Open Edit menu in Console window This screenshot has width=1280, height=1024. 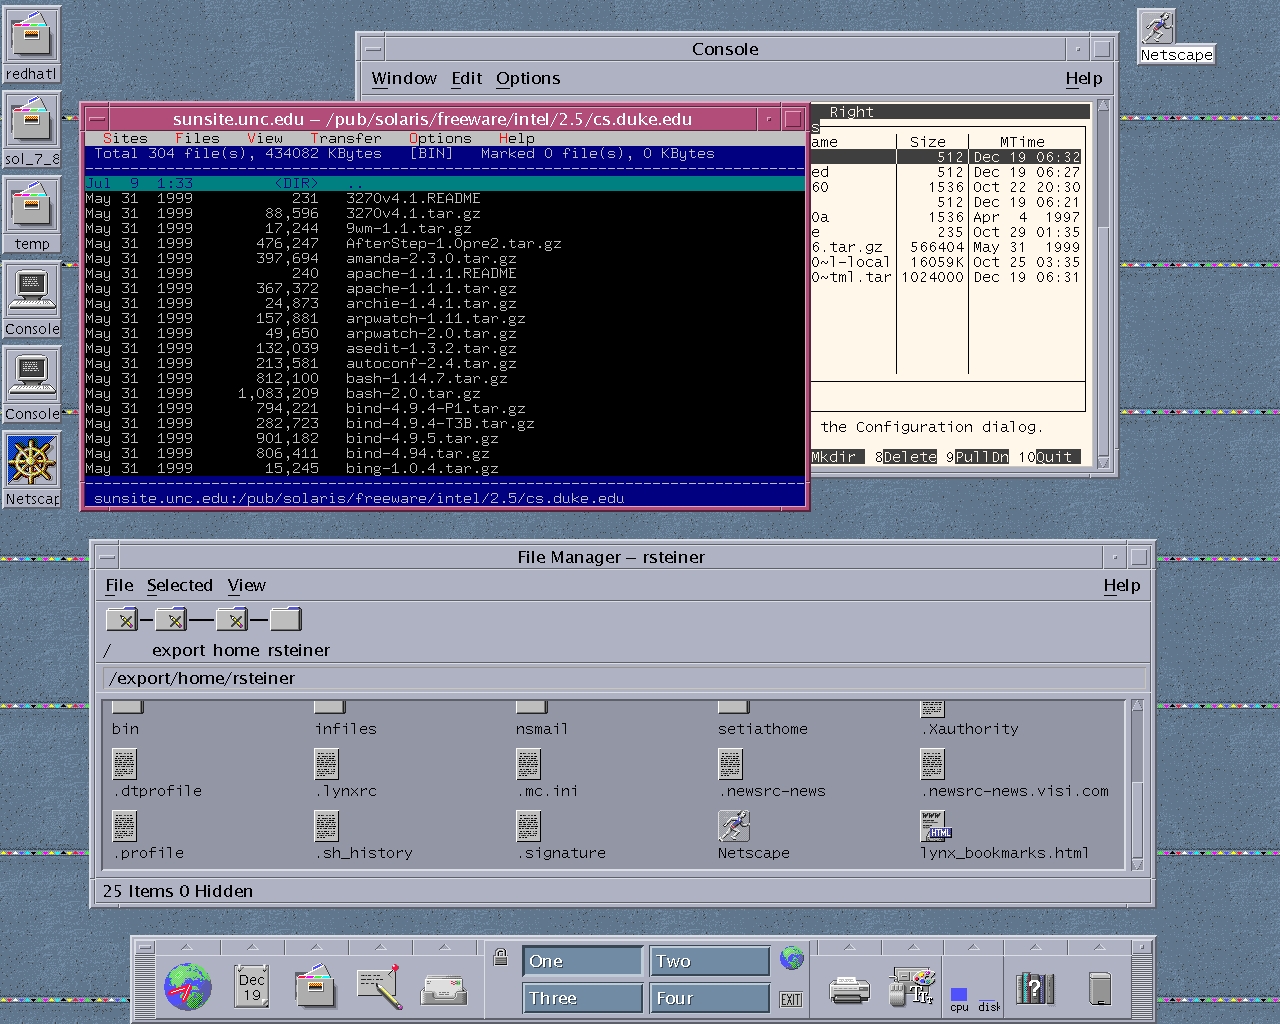pyautogui.click(x=467, y=78)
